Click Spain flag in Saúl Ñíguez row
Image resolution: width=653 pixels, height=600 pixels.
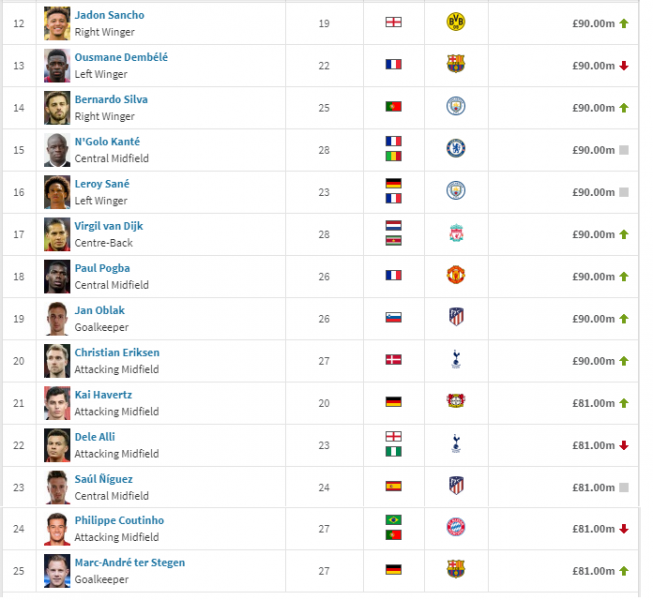click(x=393, y=486)
